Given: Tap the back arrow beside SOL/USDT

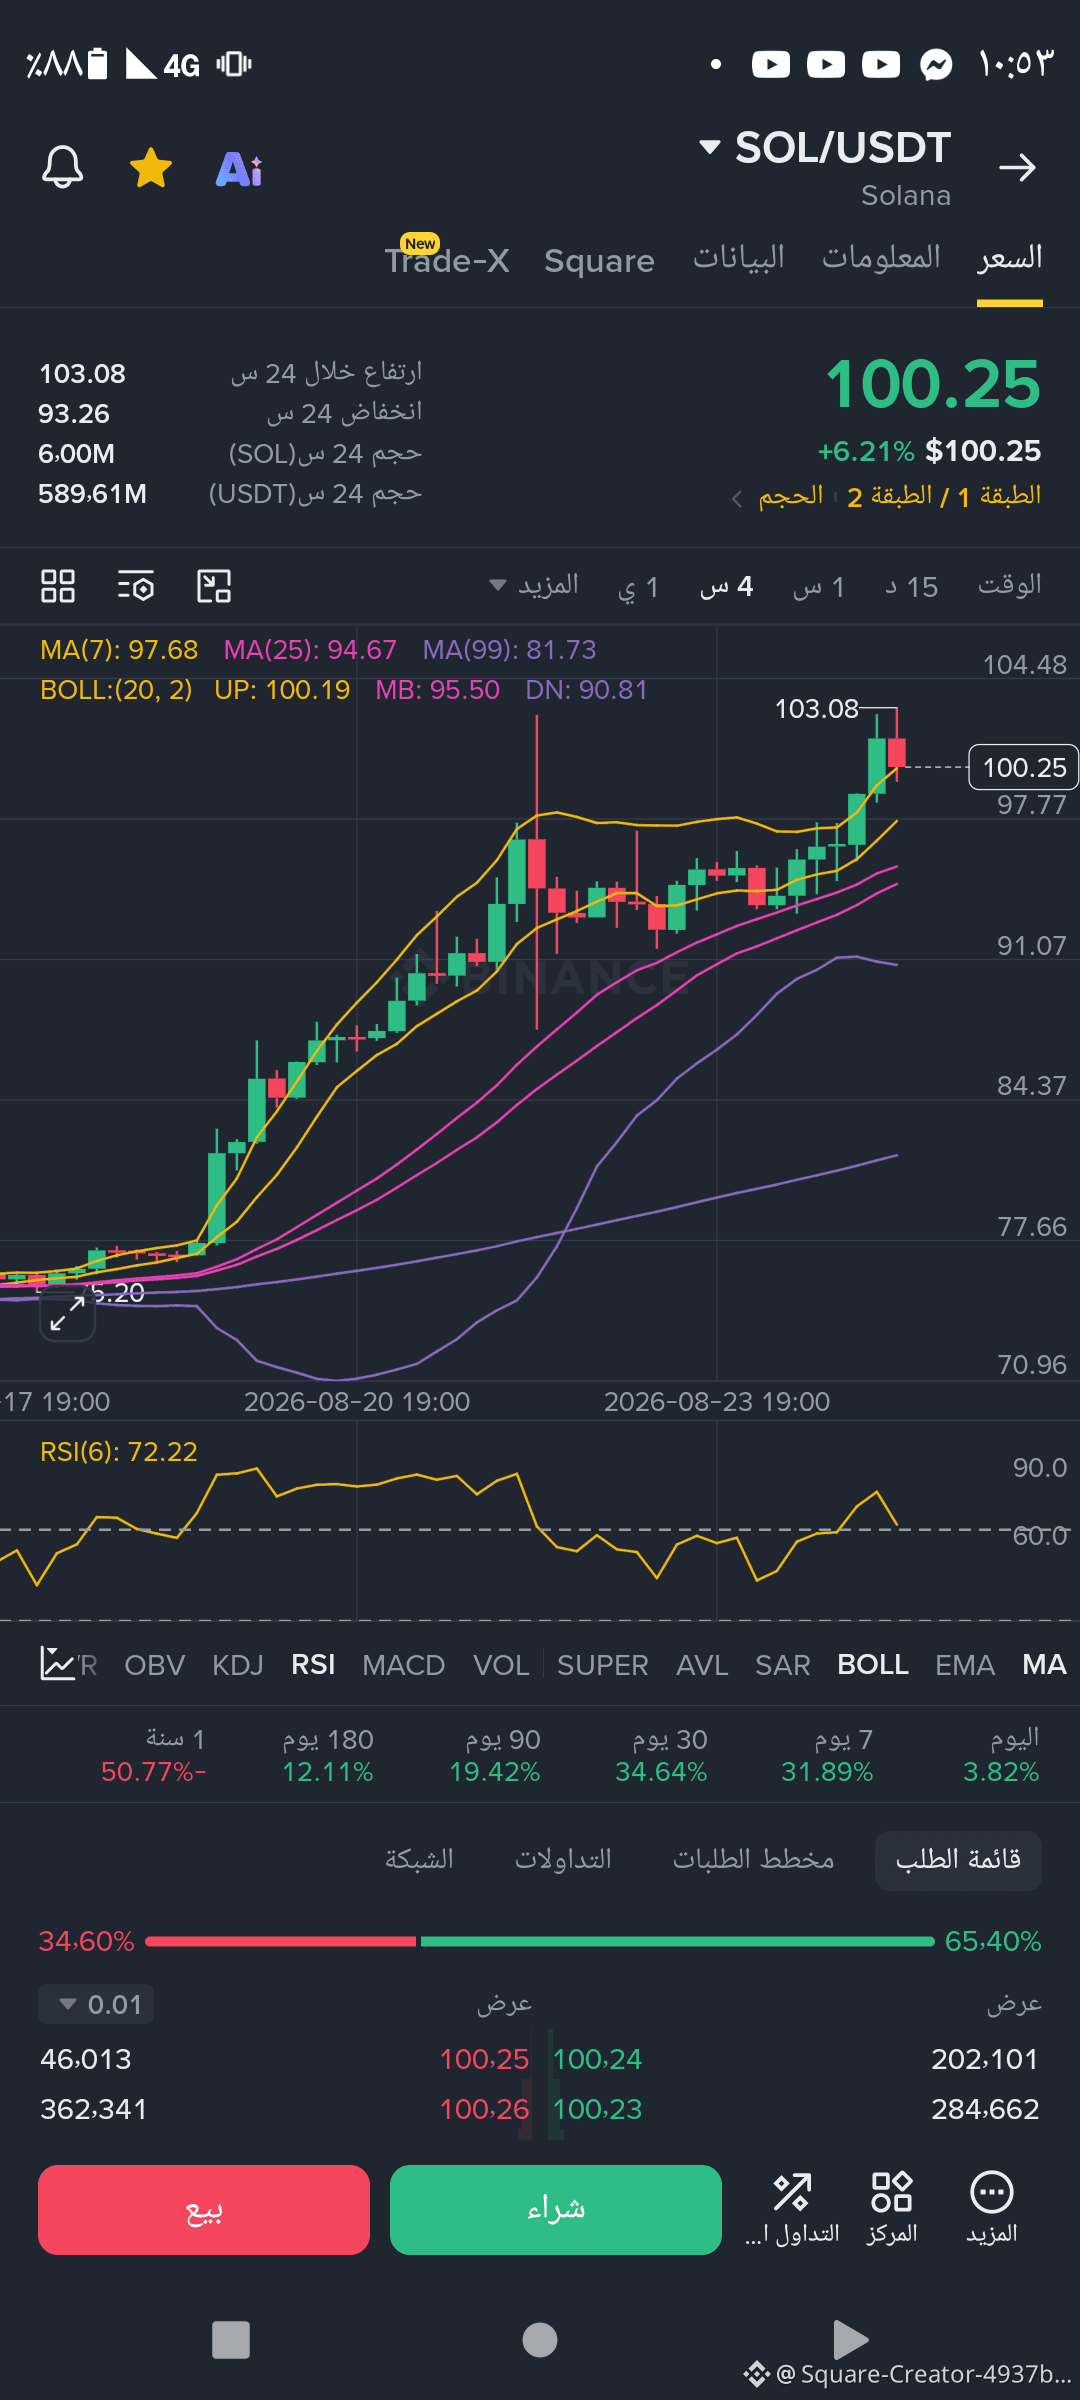Looking at the screenshot, I should pos(1017,167).
